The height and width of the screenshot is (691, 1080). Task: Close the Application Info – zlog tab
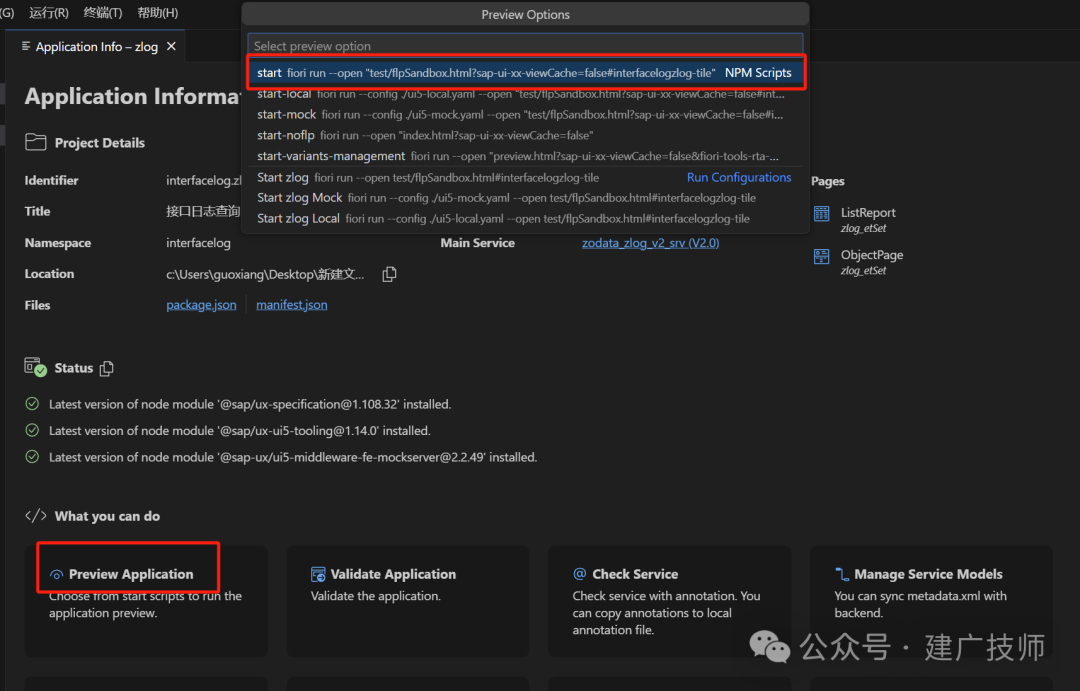click(x=172, y=46)
